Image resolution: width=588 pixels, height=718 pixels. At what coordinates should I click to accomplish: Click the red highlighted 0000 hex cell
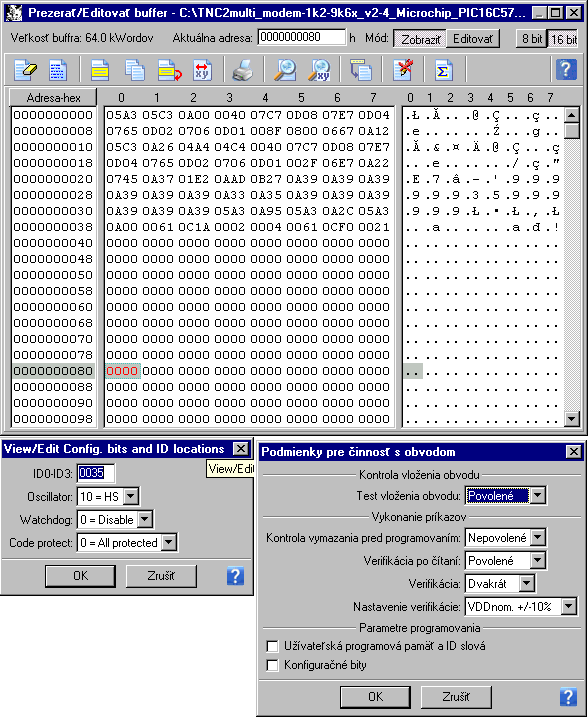click(122, 371)
